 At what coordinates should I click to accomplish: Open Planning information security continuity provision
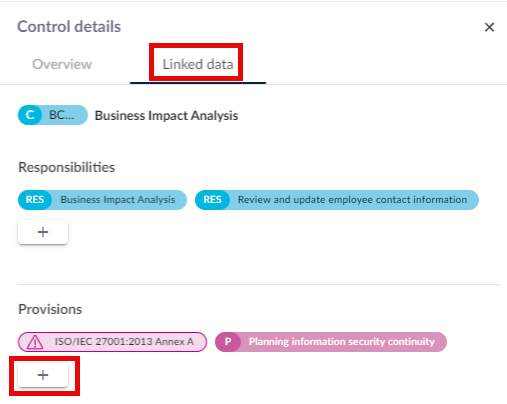pyautogui.click(x=342, y=342)
